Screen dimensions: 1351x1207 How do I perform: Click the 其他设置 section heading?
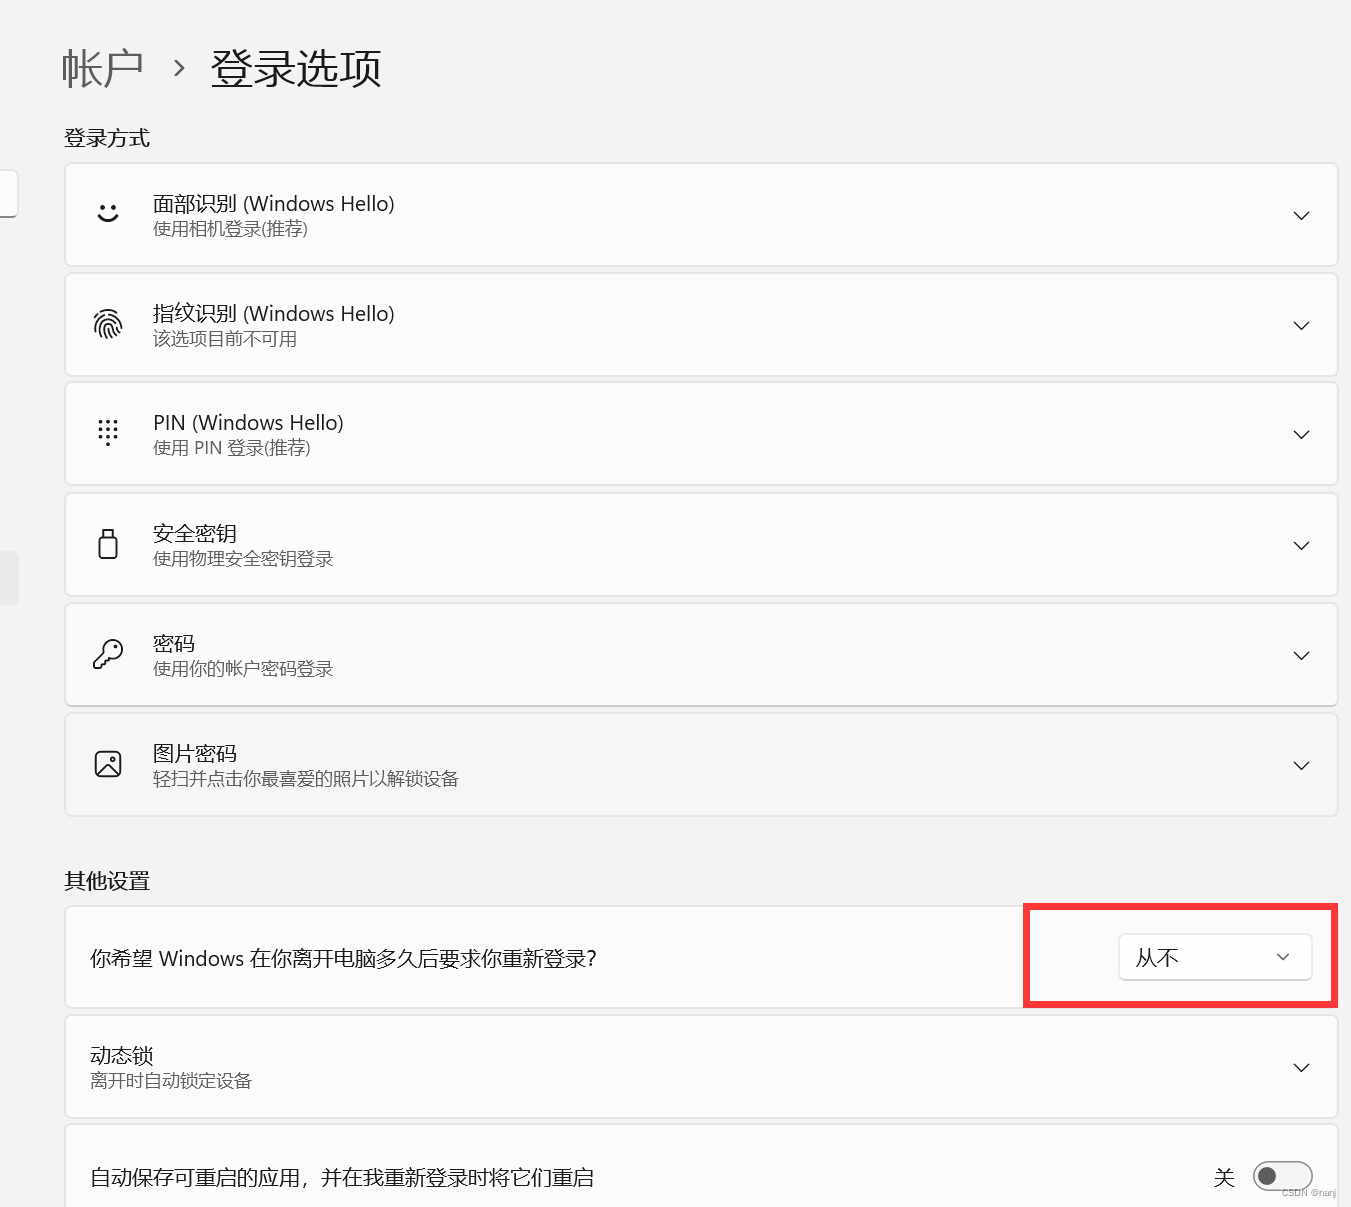coord(107,881)
